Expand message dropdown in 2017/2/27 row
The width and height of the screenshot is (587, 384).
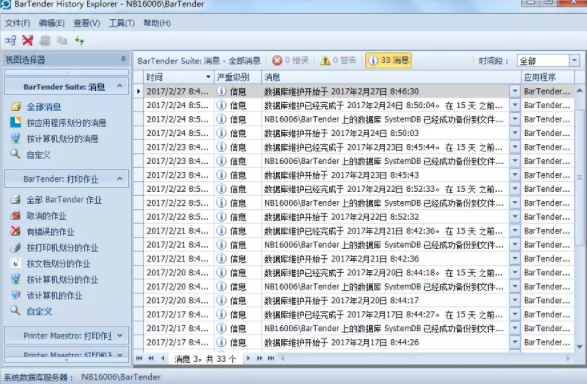tap(515, 91)
